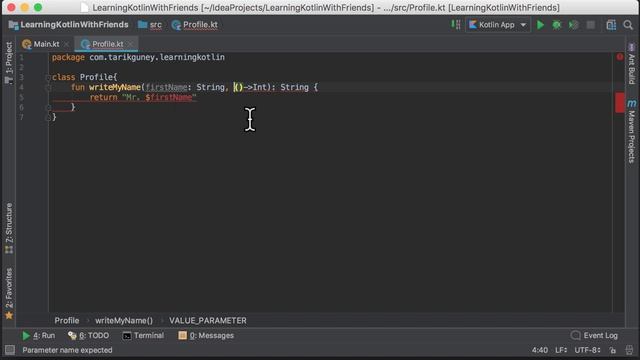The width and height of the screenshot is (640, 360).
Task: Click Profile in bottom breadcrumb
Action: tap(67, 321)
